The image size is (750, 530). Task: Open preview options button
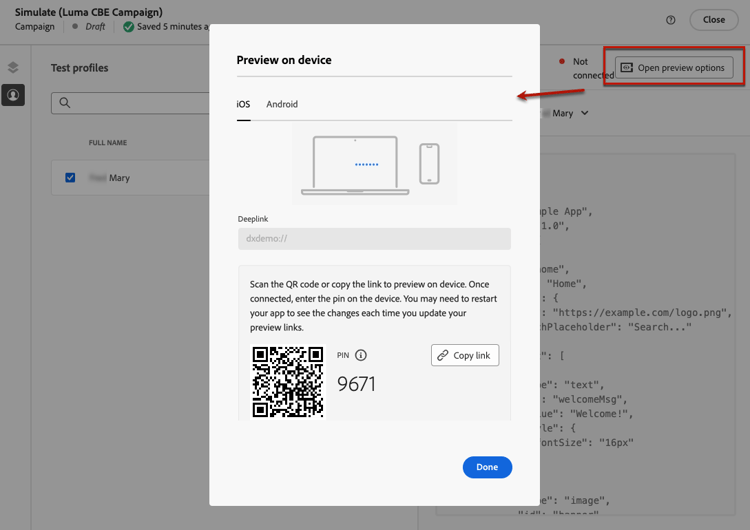point(674,67)
